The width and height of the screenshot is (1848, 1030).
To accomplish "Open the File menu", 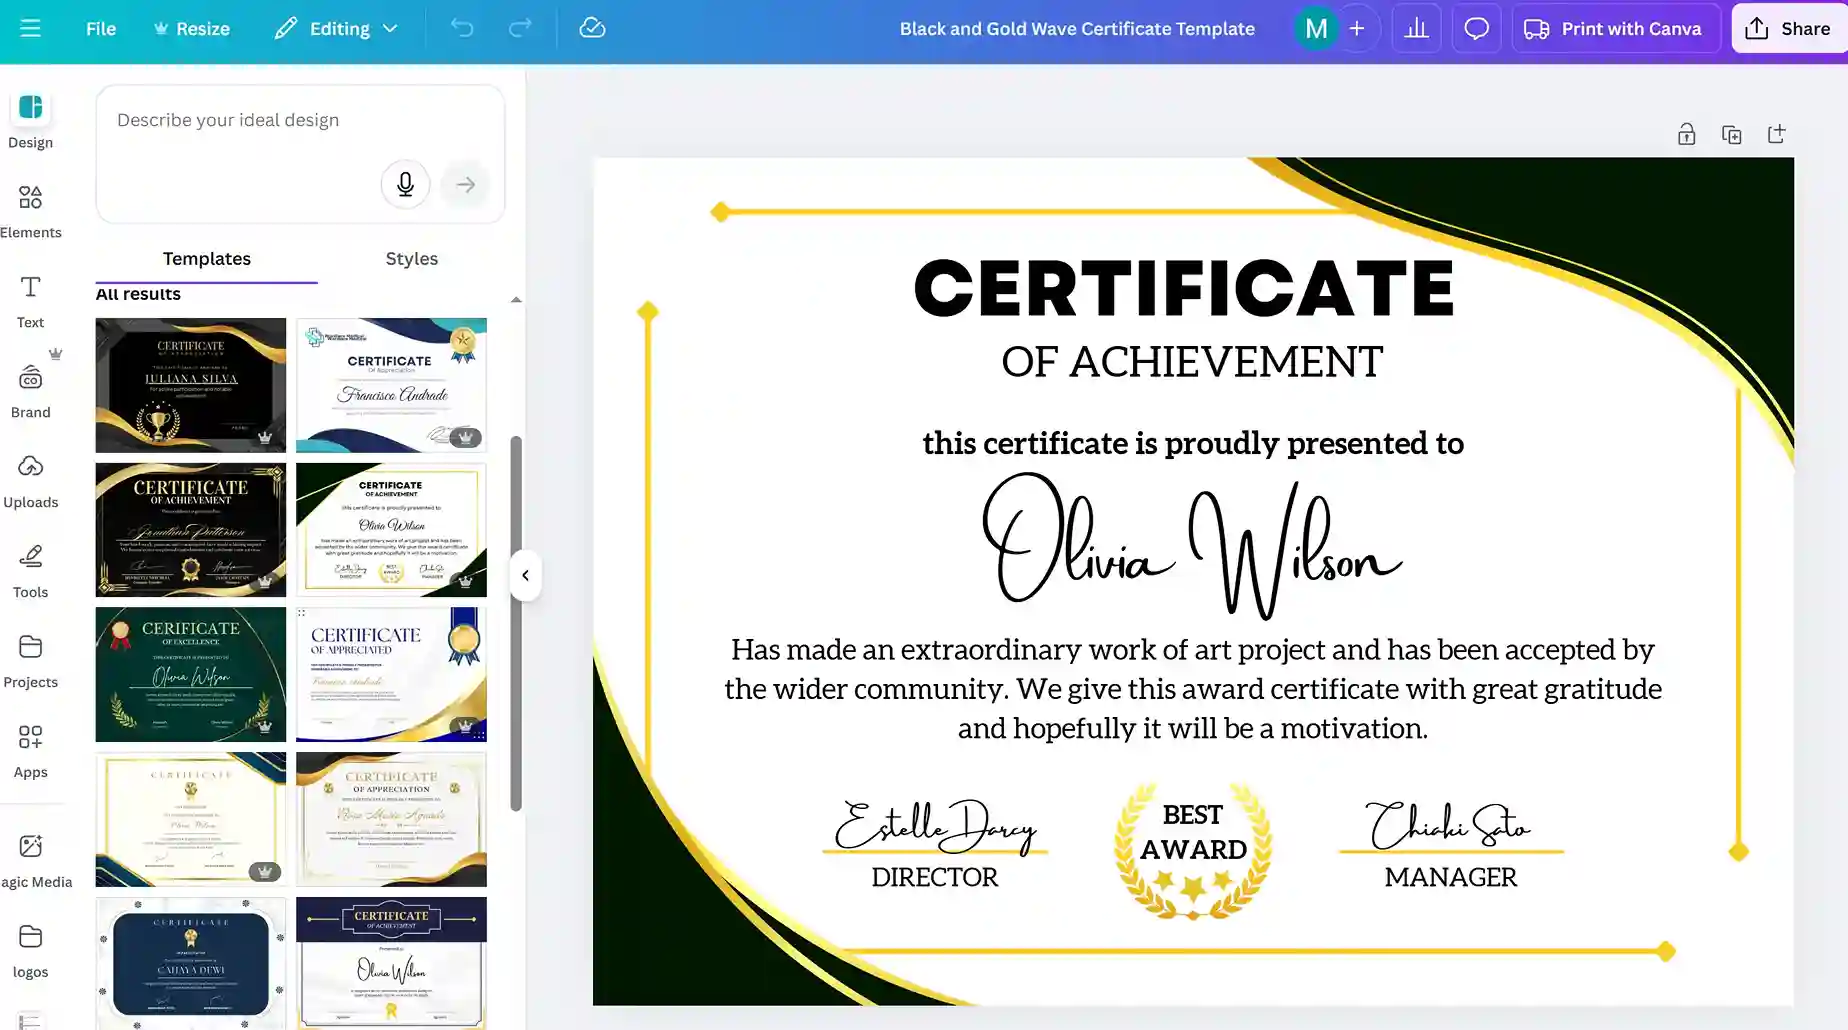I will click(x=100, y=28).
